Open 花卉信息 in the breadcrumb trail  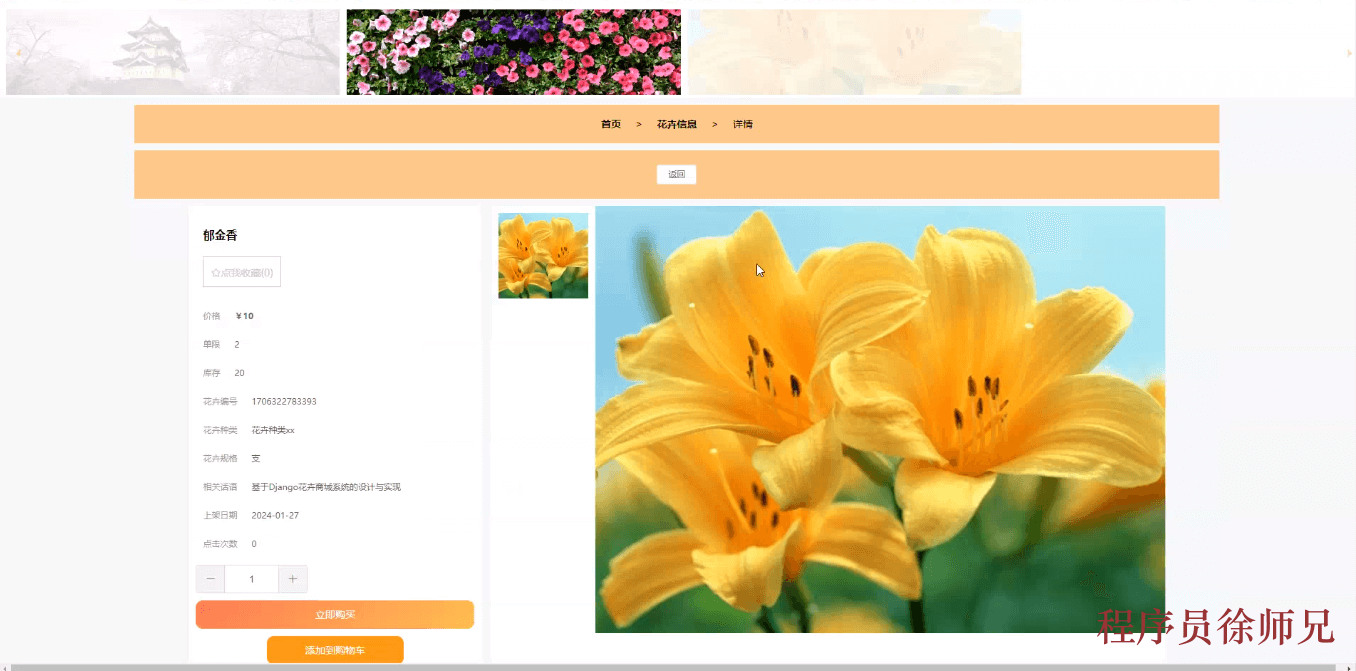click(675, 123)
